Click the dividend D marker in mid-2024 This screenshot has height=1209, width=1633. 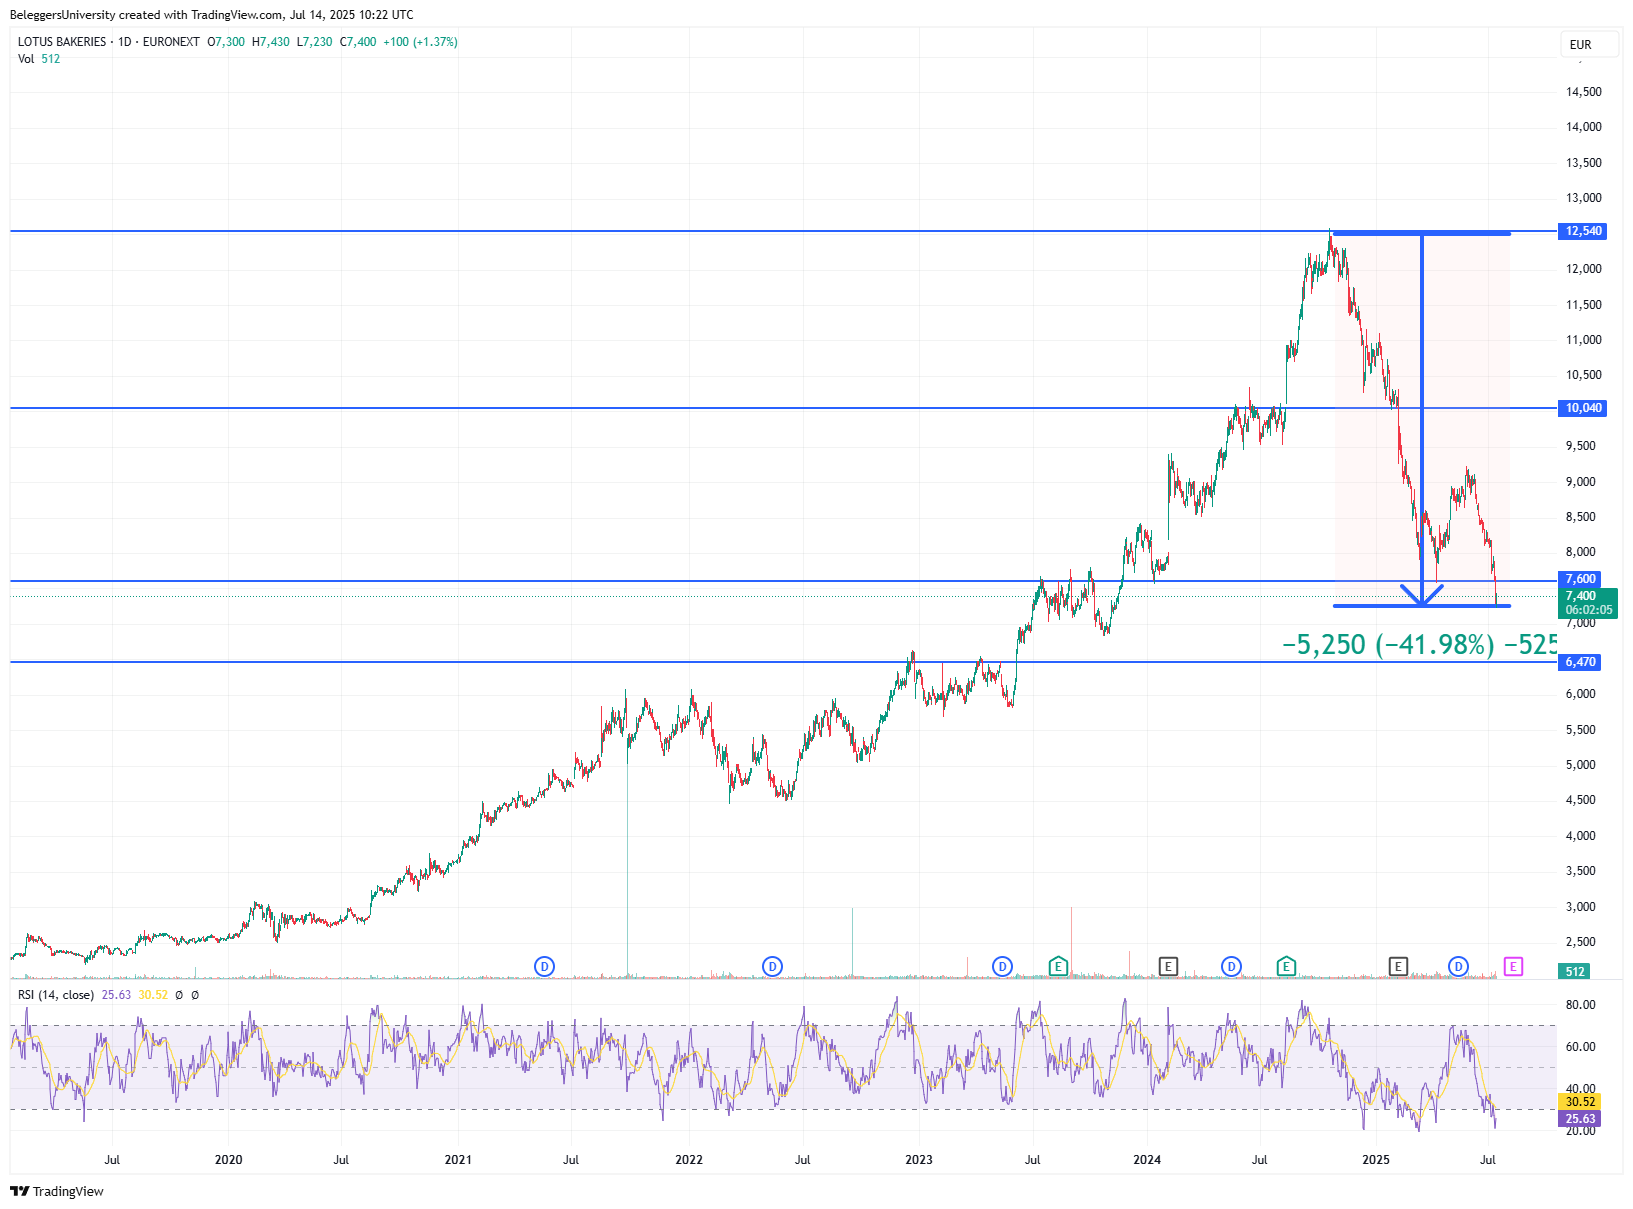pos(1231,966)
